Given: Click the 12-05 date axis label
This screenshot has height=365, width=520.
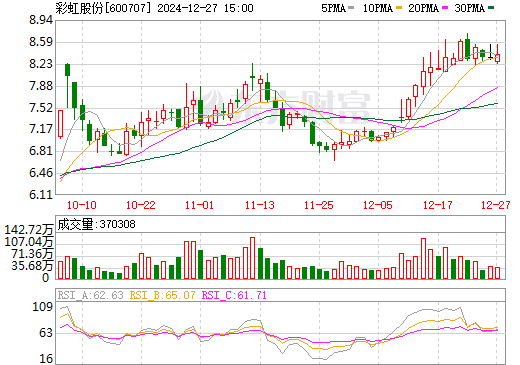Looking at the screenshot, I should pos(378,205).
